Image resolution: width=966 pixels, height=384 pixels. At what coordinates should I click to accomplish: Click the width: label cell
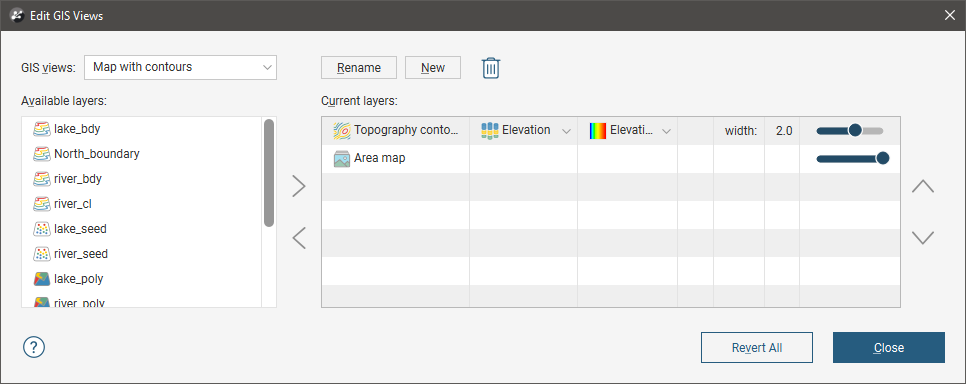[741, 131]
